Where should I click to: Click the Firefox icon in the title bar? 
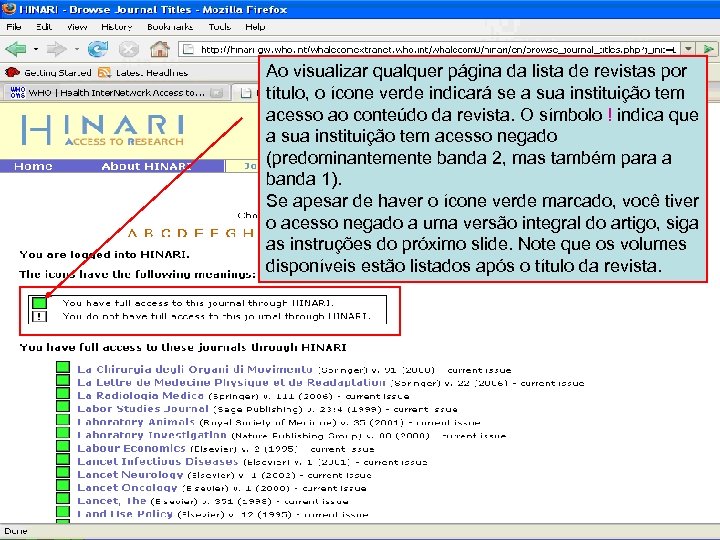click(9, 9)
